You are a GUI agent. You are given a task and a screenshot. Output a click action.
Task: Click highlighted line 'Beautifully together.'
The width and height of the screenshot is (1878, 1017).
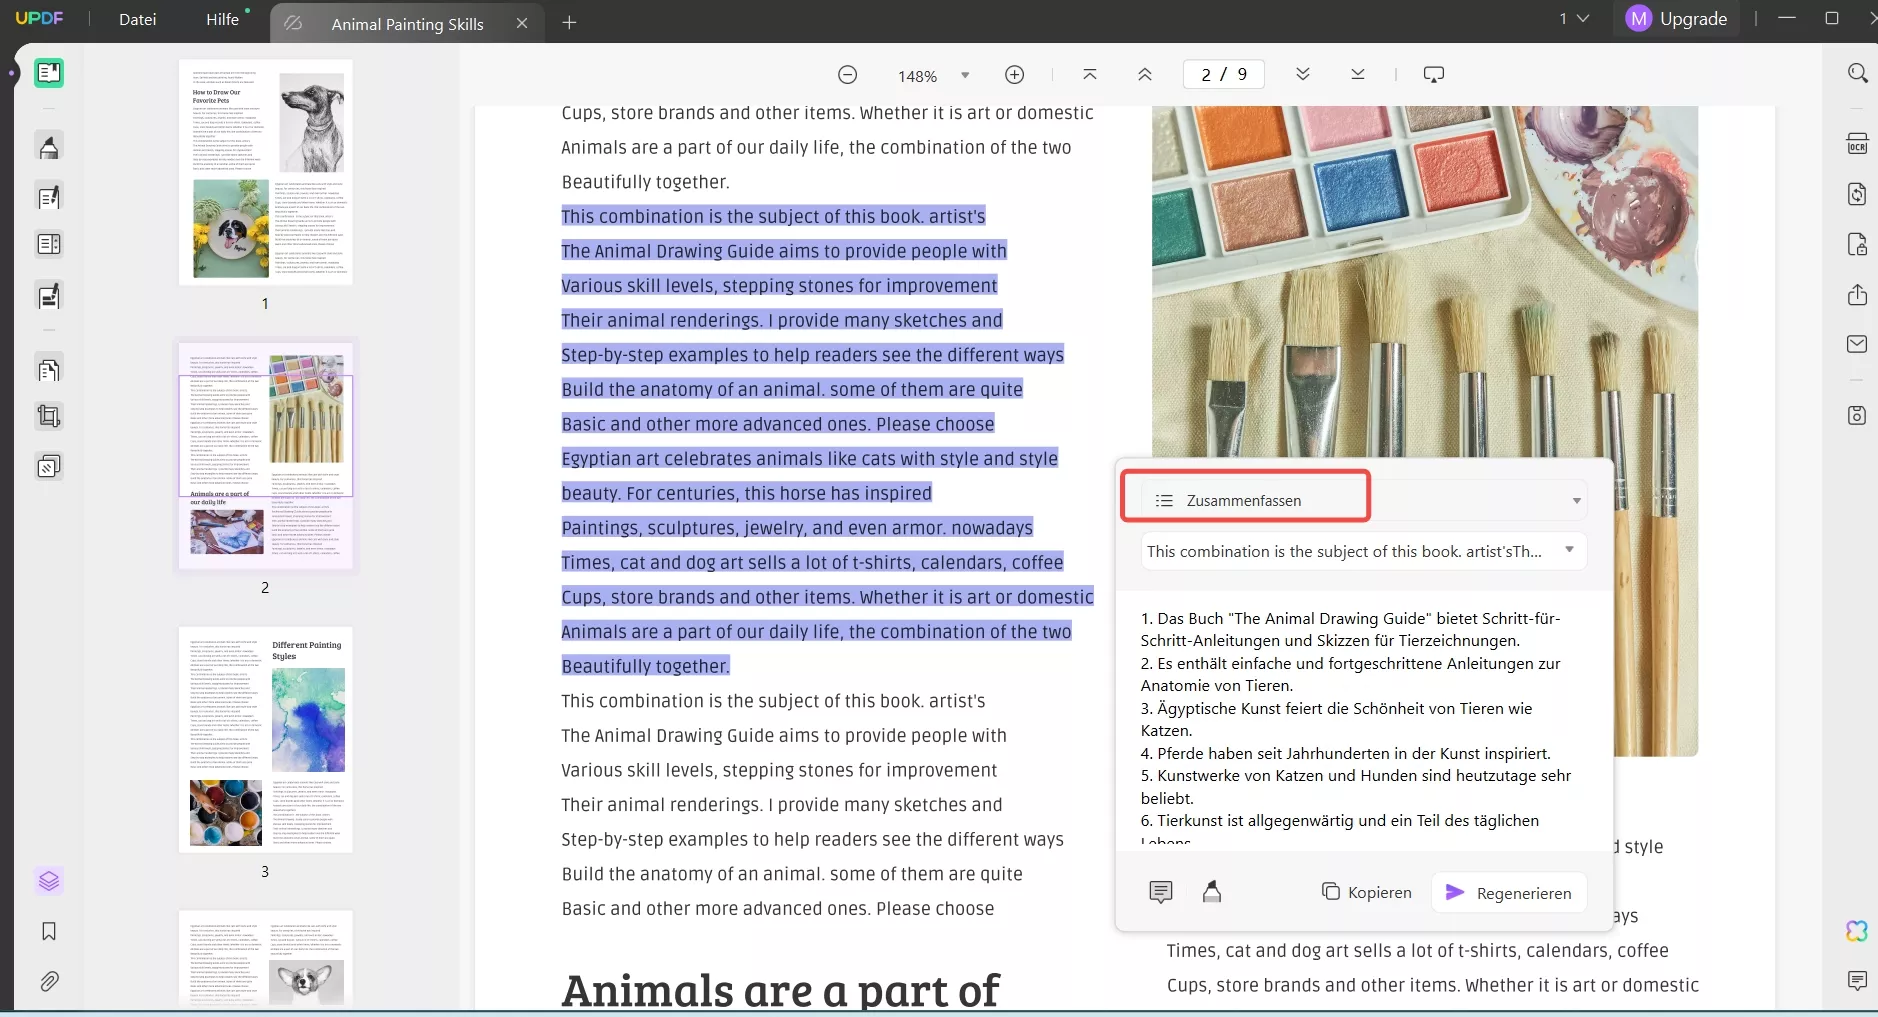pyautogui.click(x=645, y=666)
